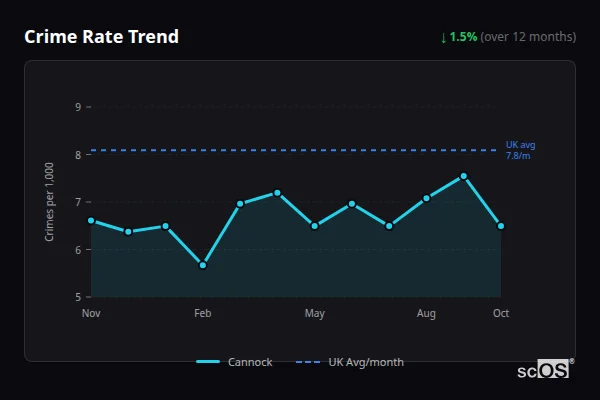Select the November data point on the Cannock line
Viewport: 600px width, 400px height.
coord(91,220)
